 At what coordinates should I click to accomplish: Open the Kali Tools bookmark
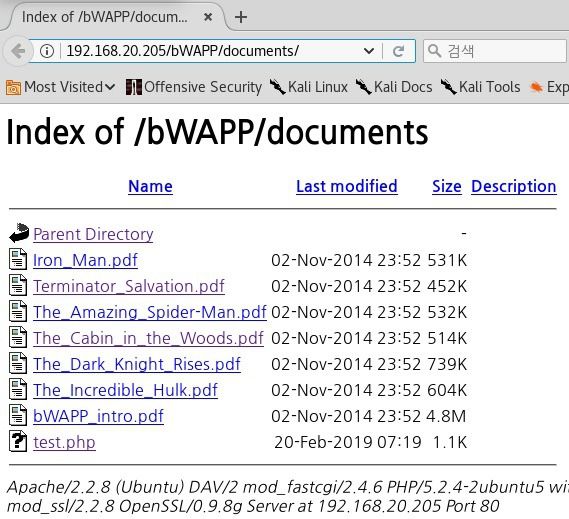[x=480, y=87]
